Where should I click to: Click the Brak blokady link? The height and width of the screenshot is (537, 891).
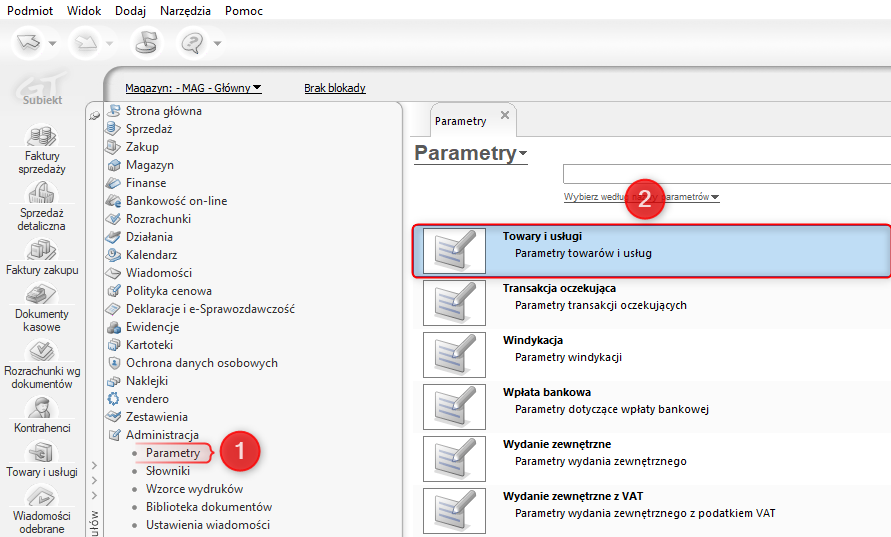click(335, 88)
